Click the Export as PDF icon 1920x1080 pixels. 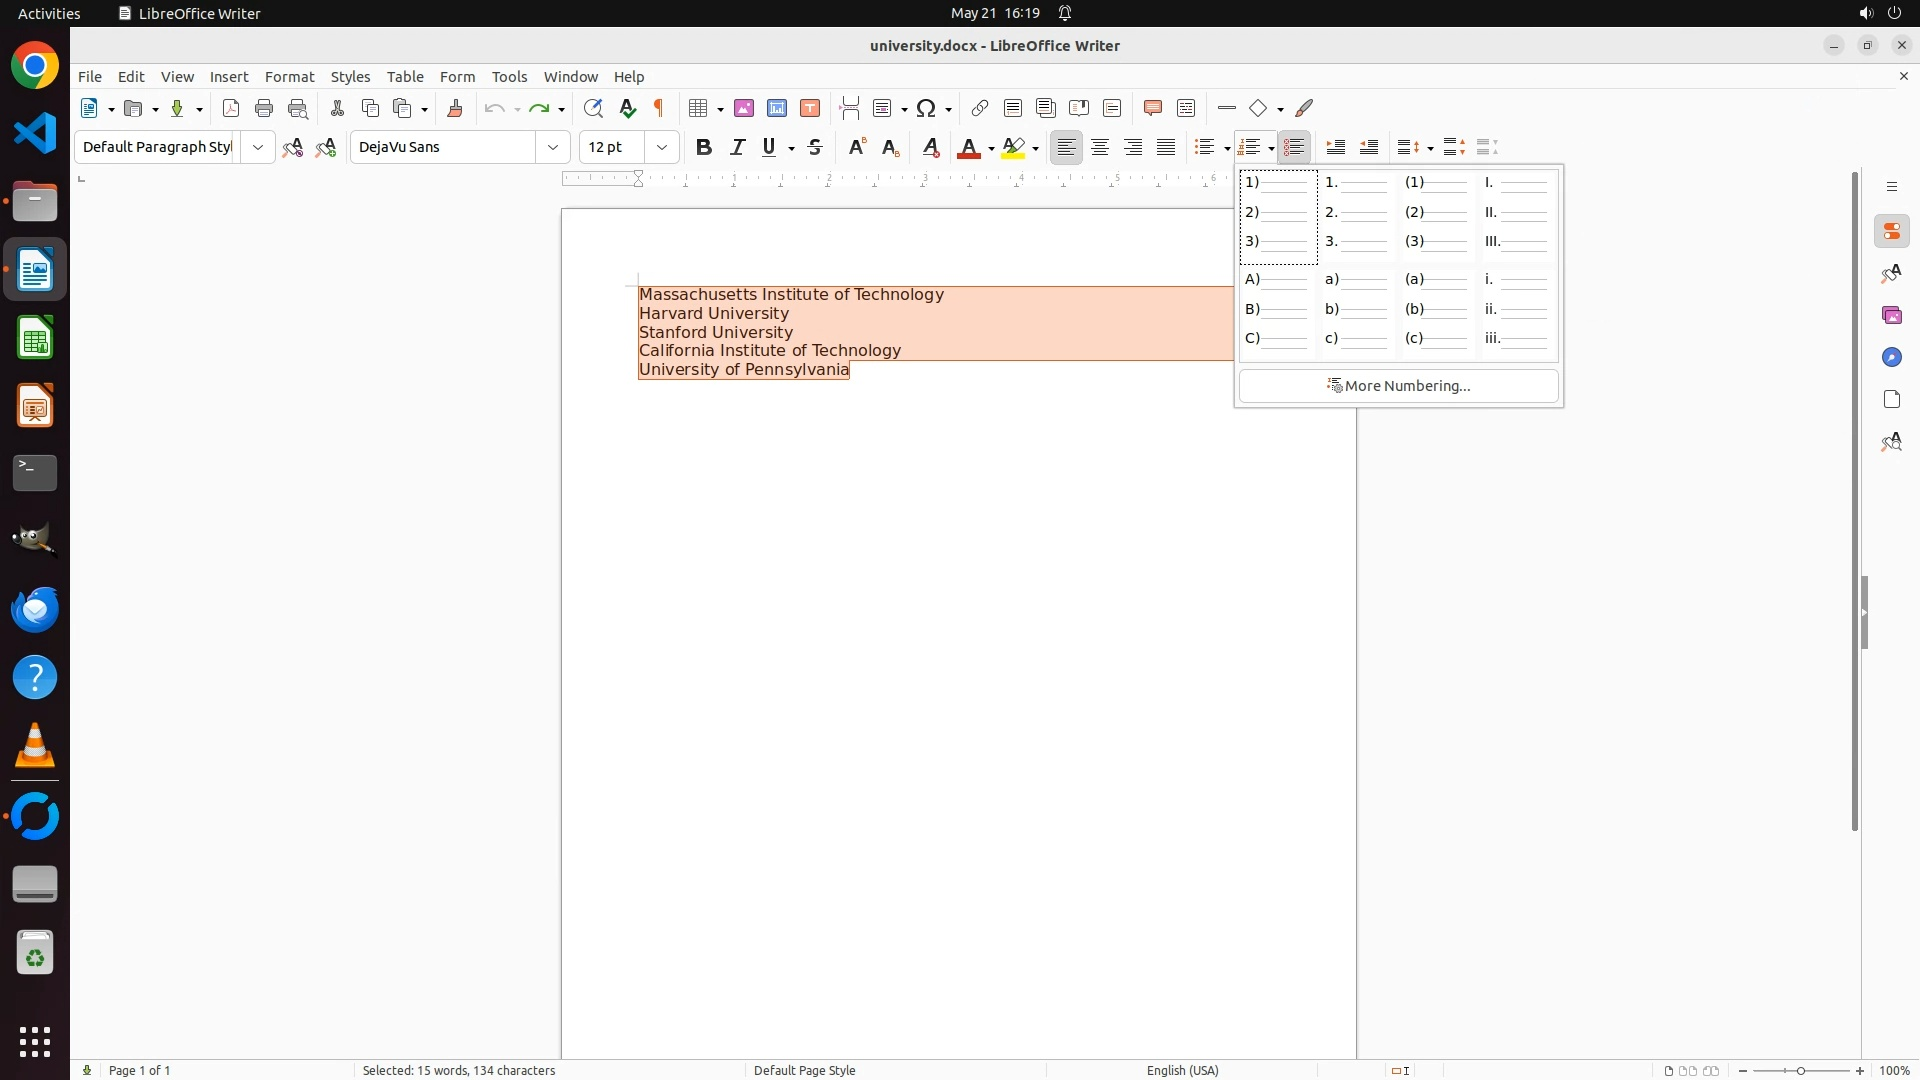[231, 108]
